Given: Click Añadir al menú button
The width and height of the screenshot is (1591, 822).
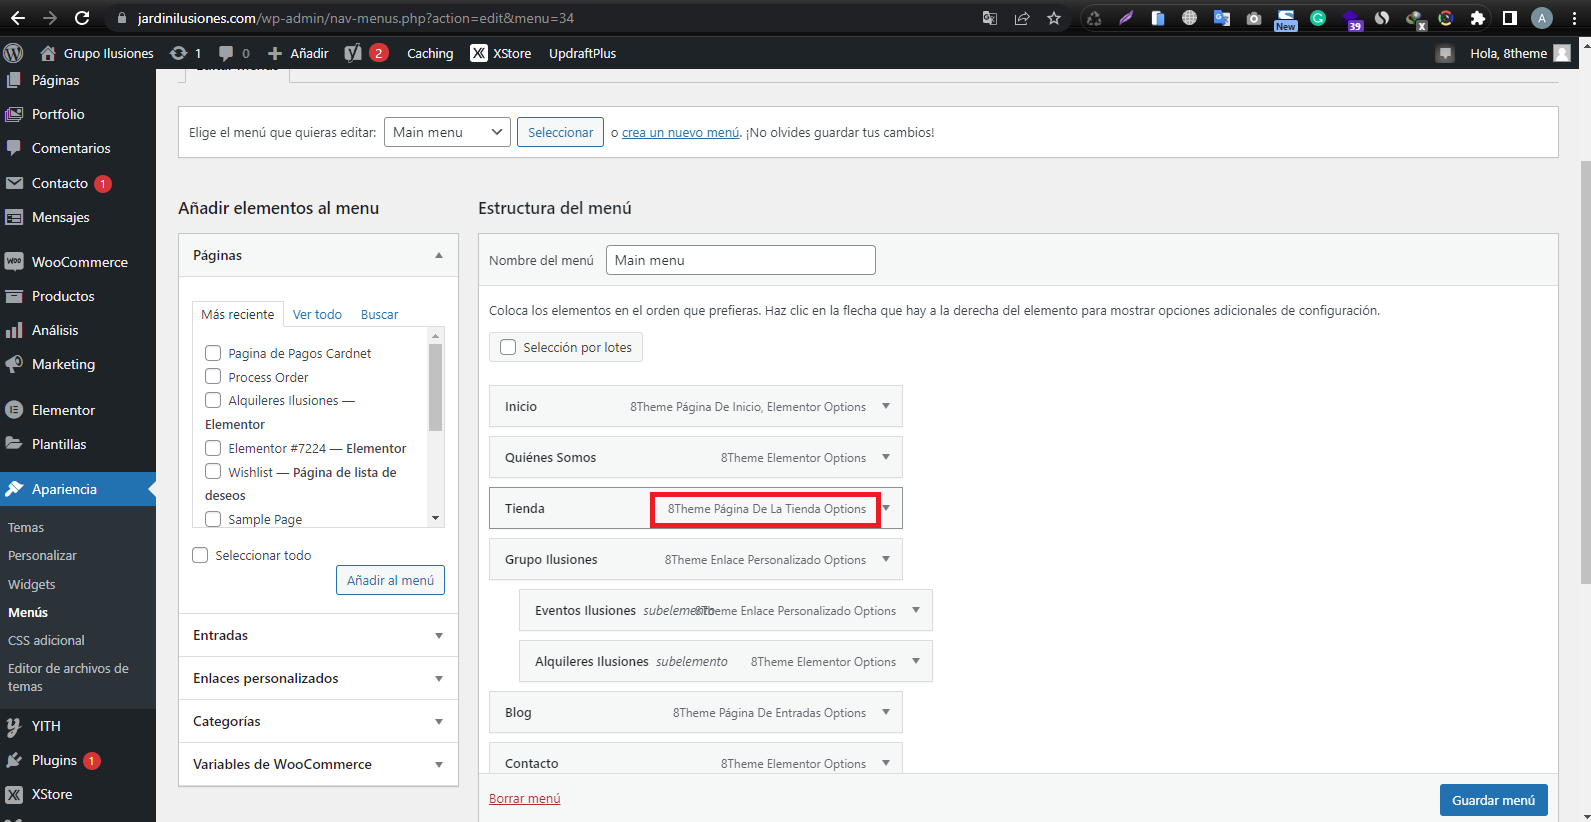Looking at the screenshot, I should [x=390, y=580].
